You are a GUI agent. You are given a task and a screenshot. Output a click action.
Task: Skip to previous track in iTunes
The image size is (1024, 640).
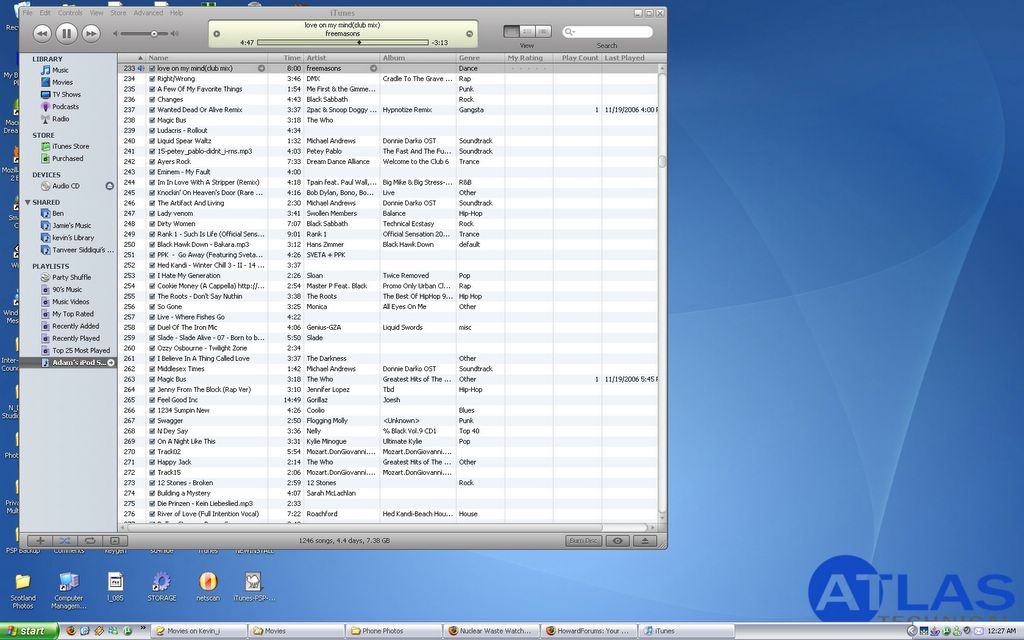[x=42, y=33]
